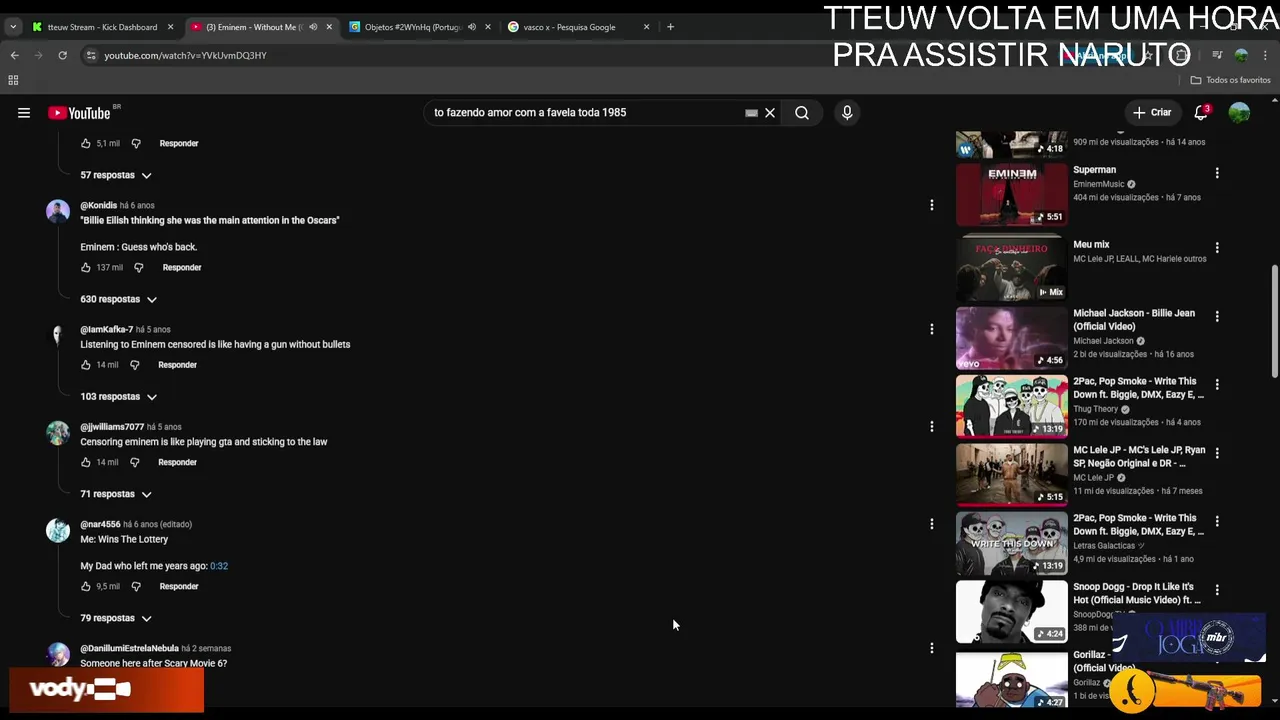Viewport: 1280px width, 720px height.
Task: Like the Konidis comment
Action: pos(86,268)
